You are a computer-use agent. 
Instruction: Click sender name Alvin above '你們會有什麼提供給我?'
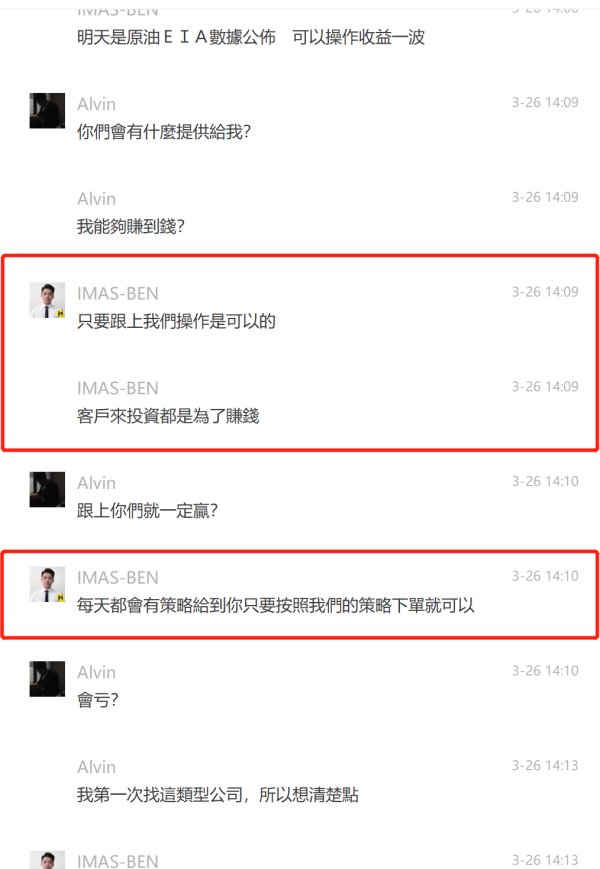96,104
